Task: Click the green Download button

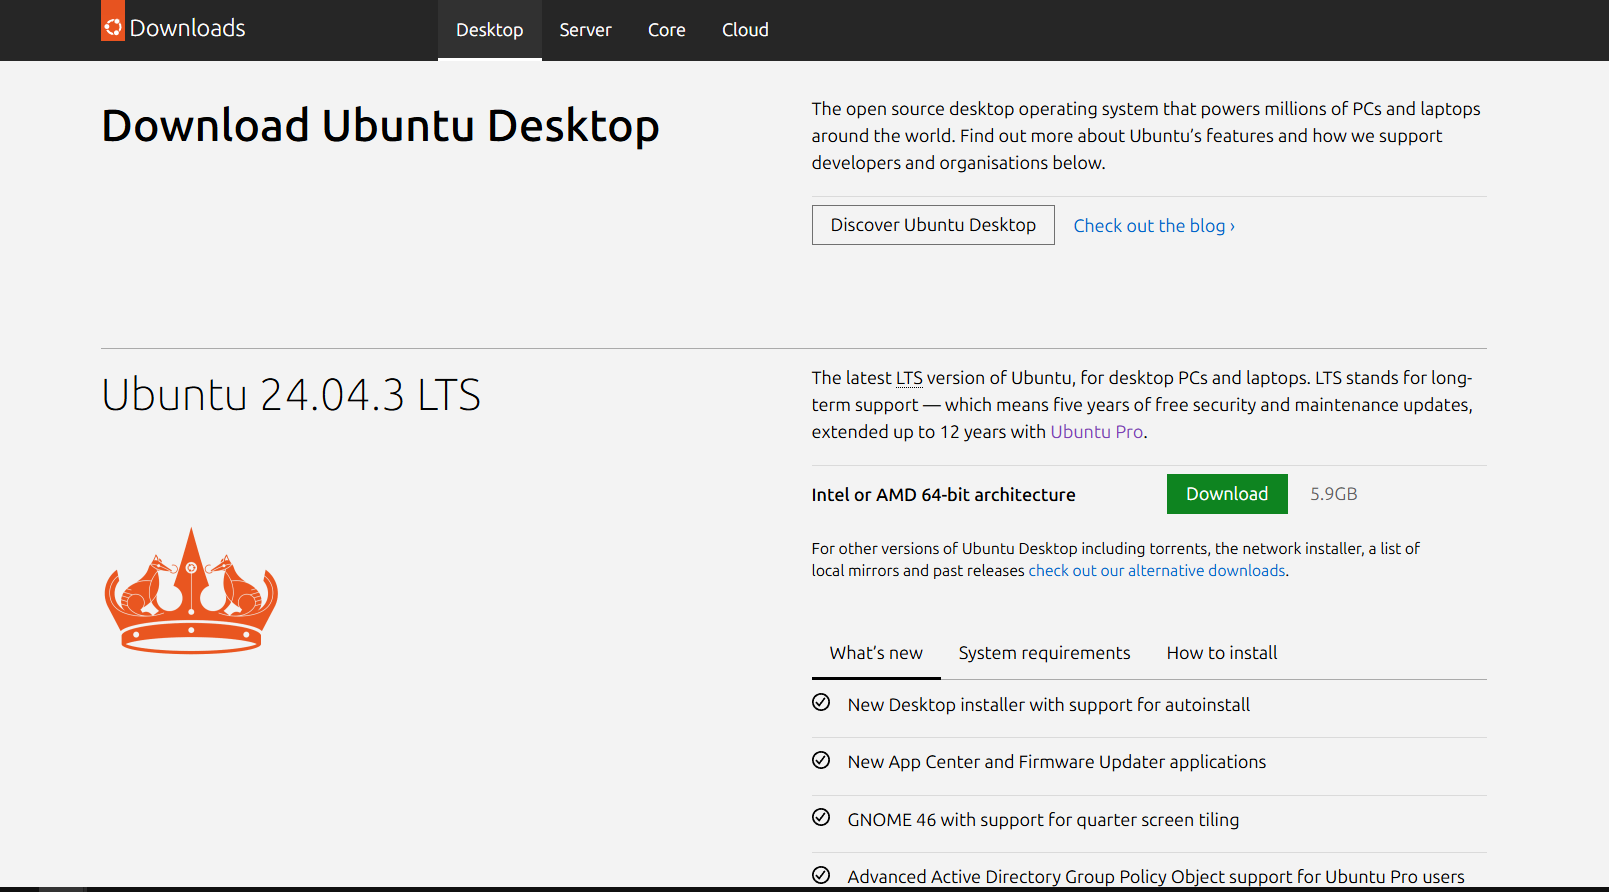Action: pos(1226,494)
